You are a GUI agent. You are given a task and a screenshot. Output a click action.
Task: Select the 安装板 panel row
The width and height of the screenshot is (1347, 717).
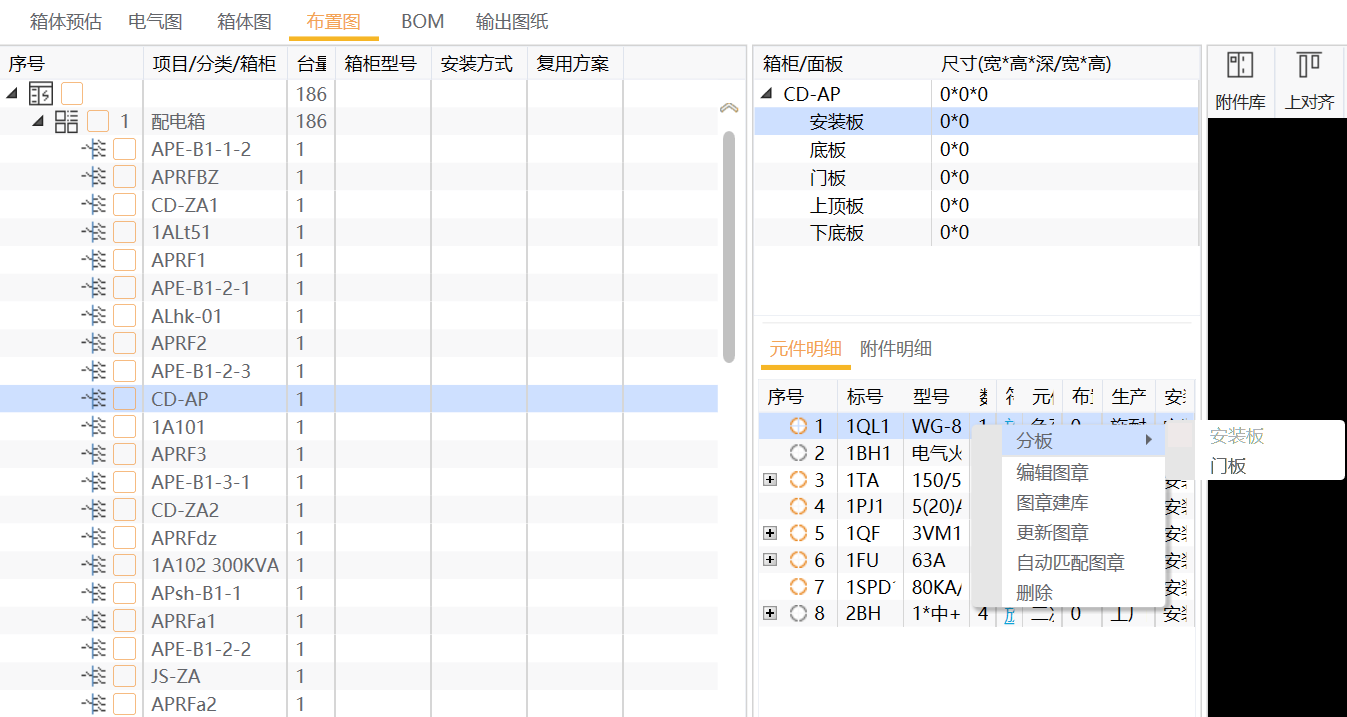click(977, 122)
